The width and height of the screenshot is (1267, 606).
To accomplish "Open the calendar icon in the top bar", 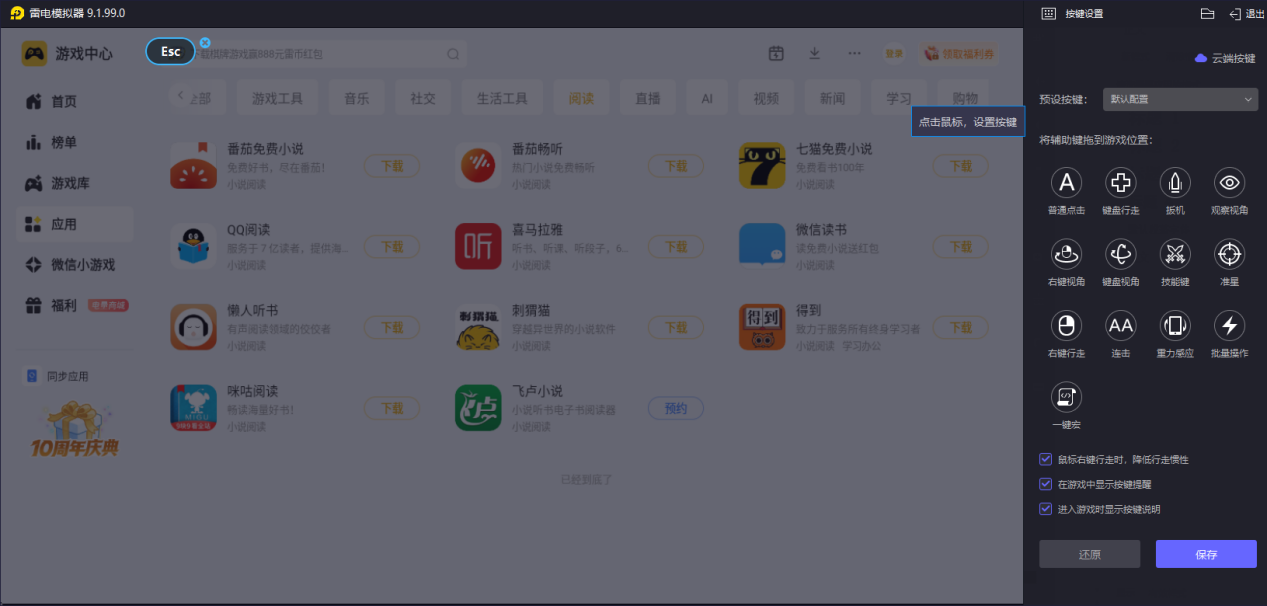I will (776, 53).
